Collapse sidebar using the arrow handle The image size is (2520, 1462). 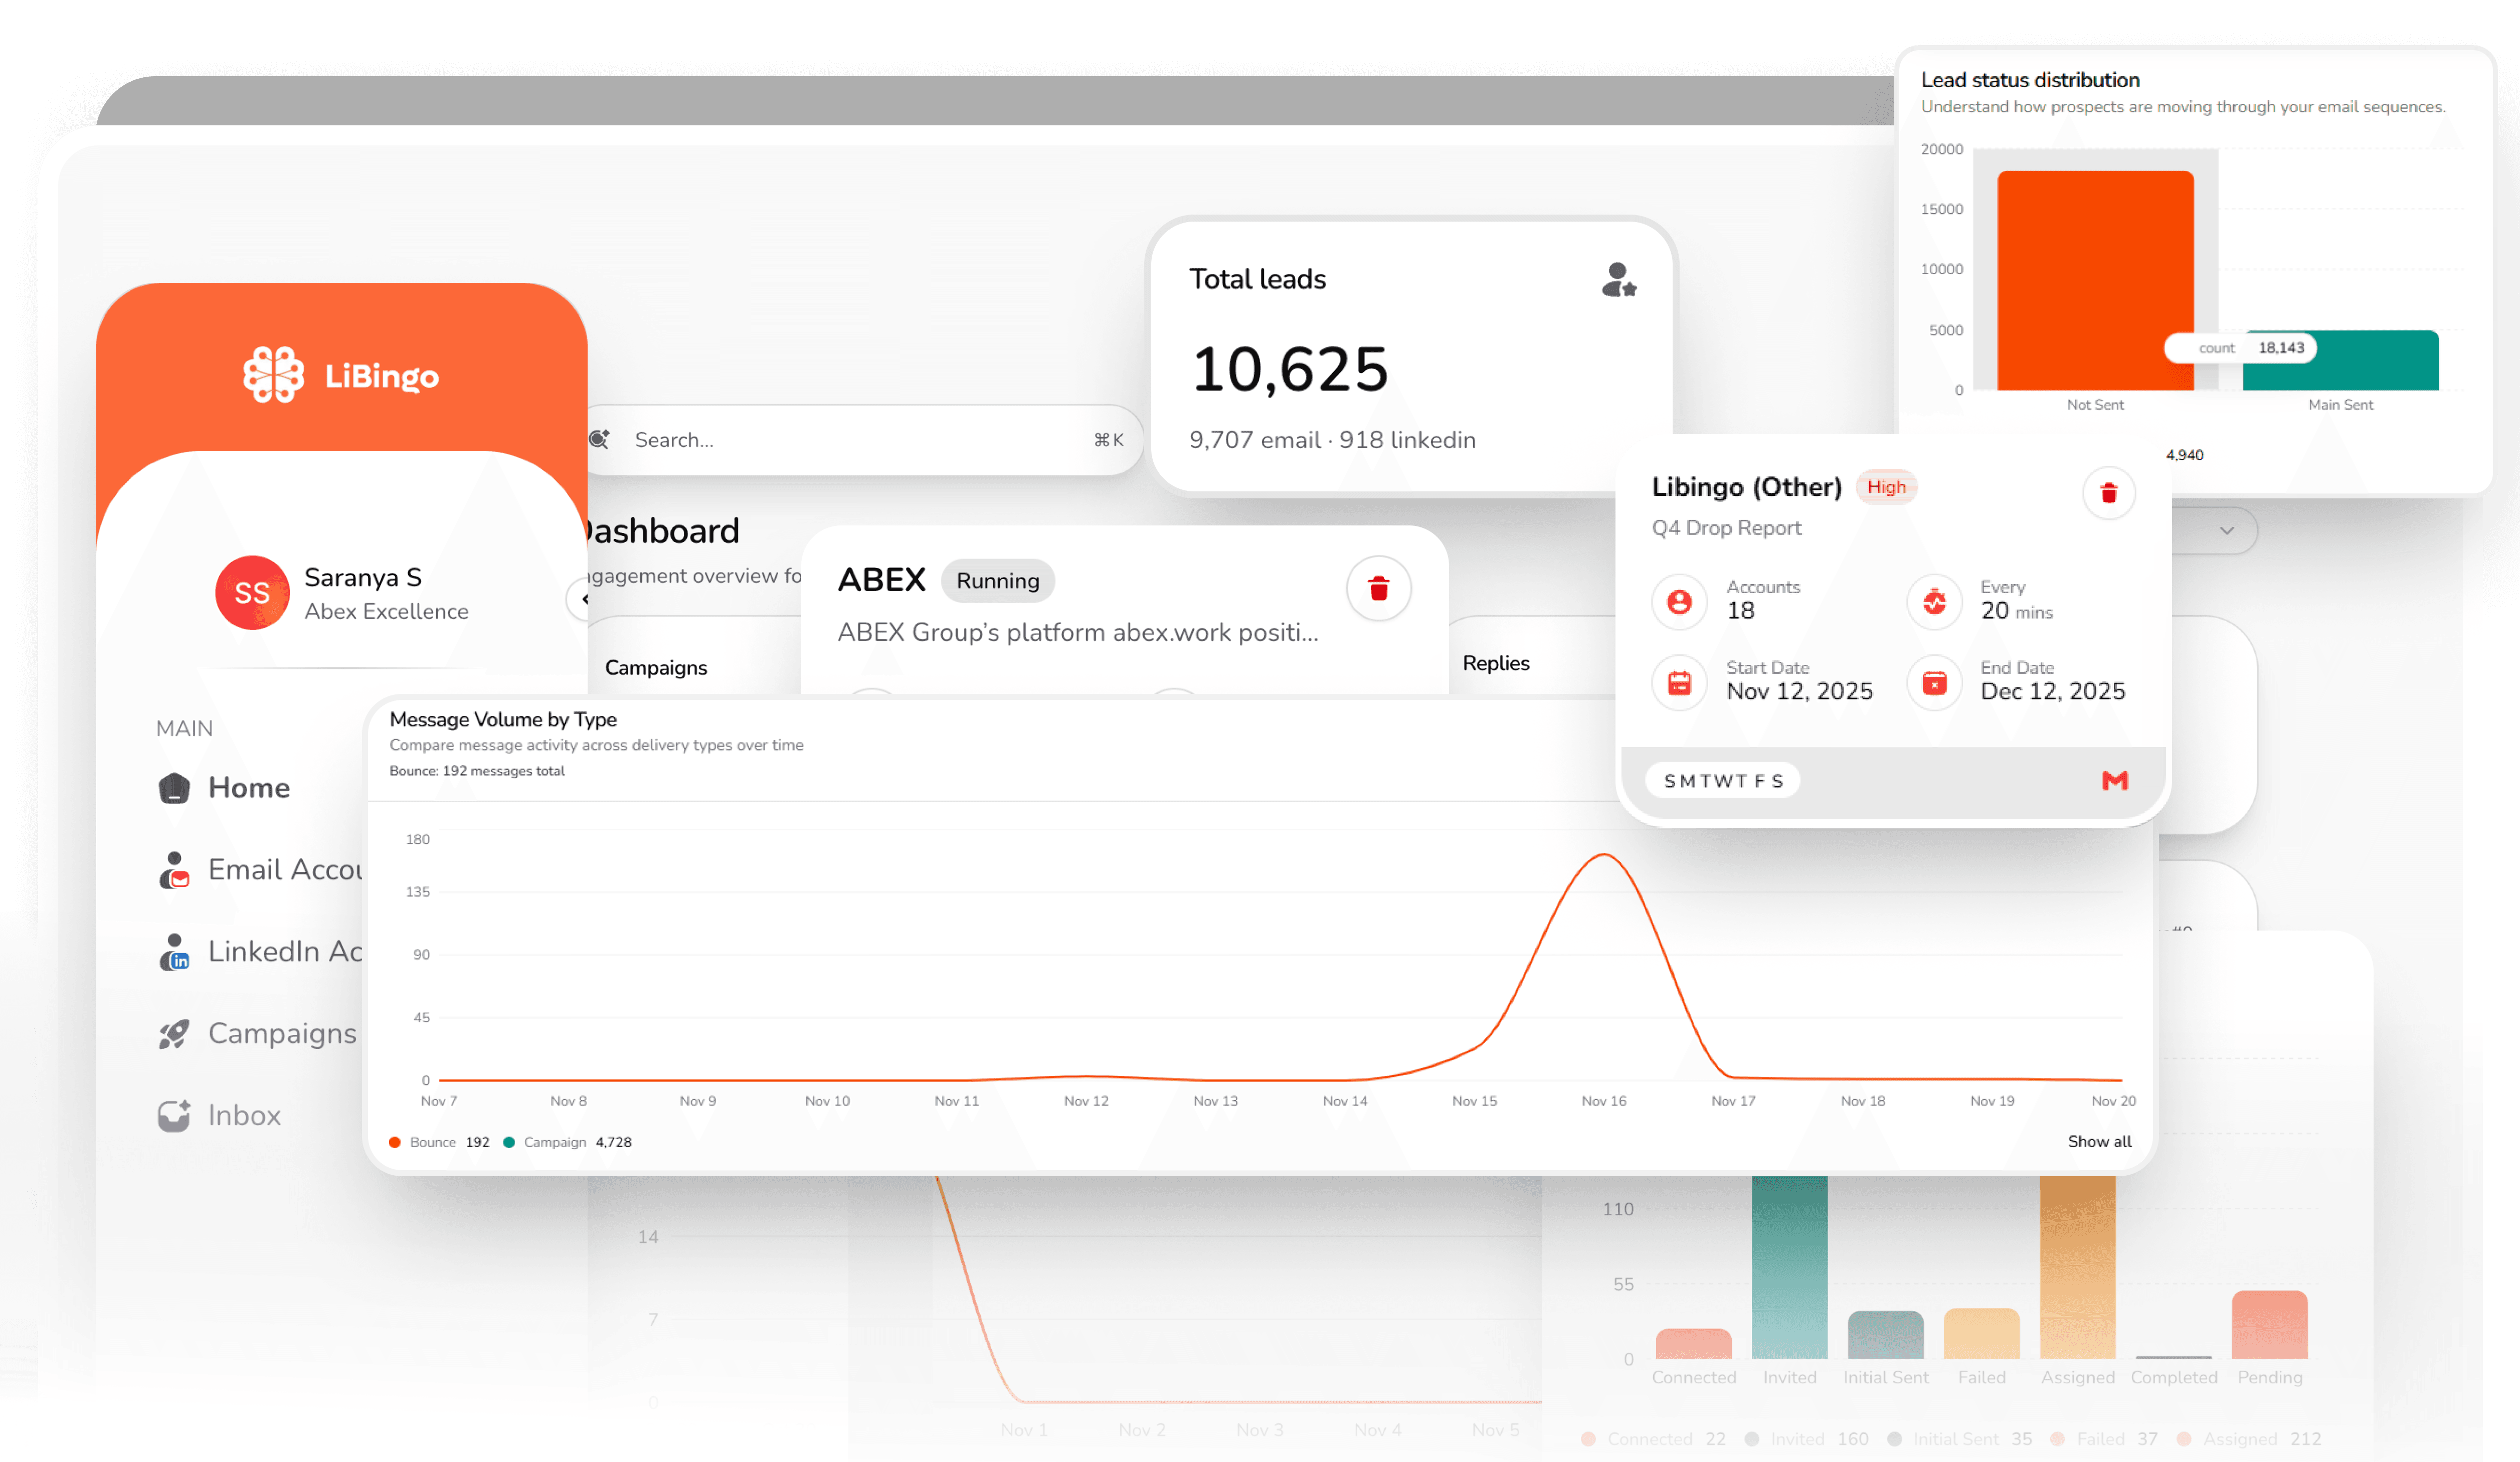[x=583, y=600]
